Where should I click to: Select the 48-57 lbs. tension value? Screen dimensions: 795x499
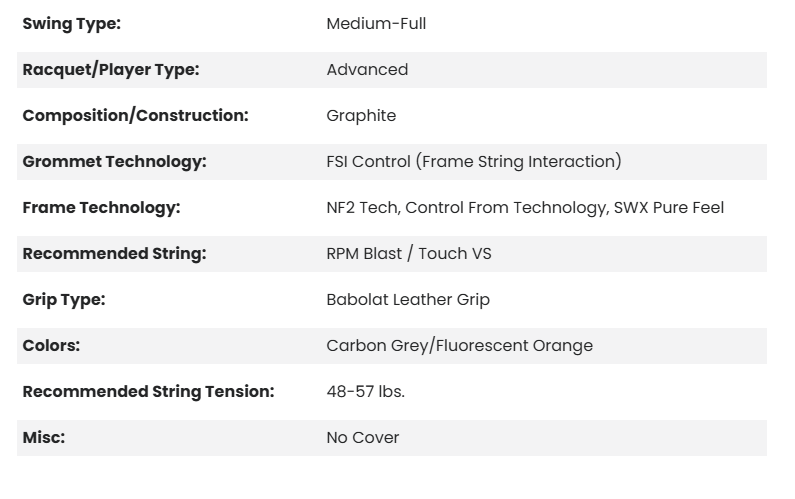pos(365,392)
